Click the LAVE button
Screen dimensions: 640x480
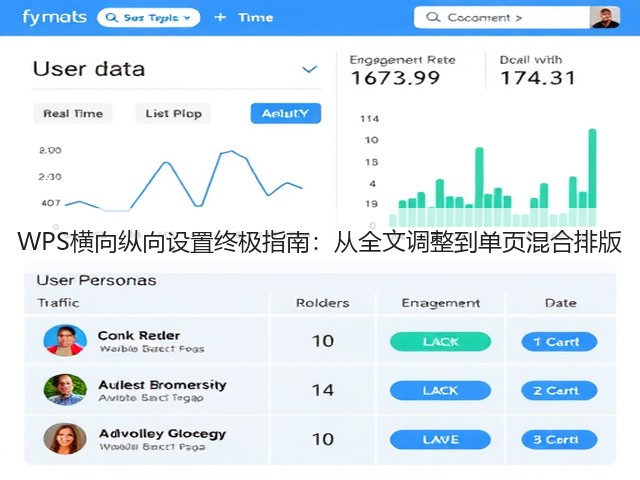pyautogui.click(x=440, y=440)
